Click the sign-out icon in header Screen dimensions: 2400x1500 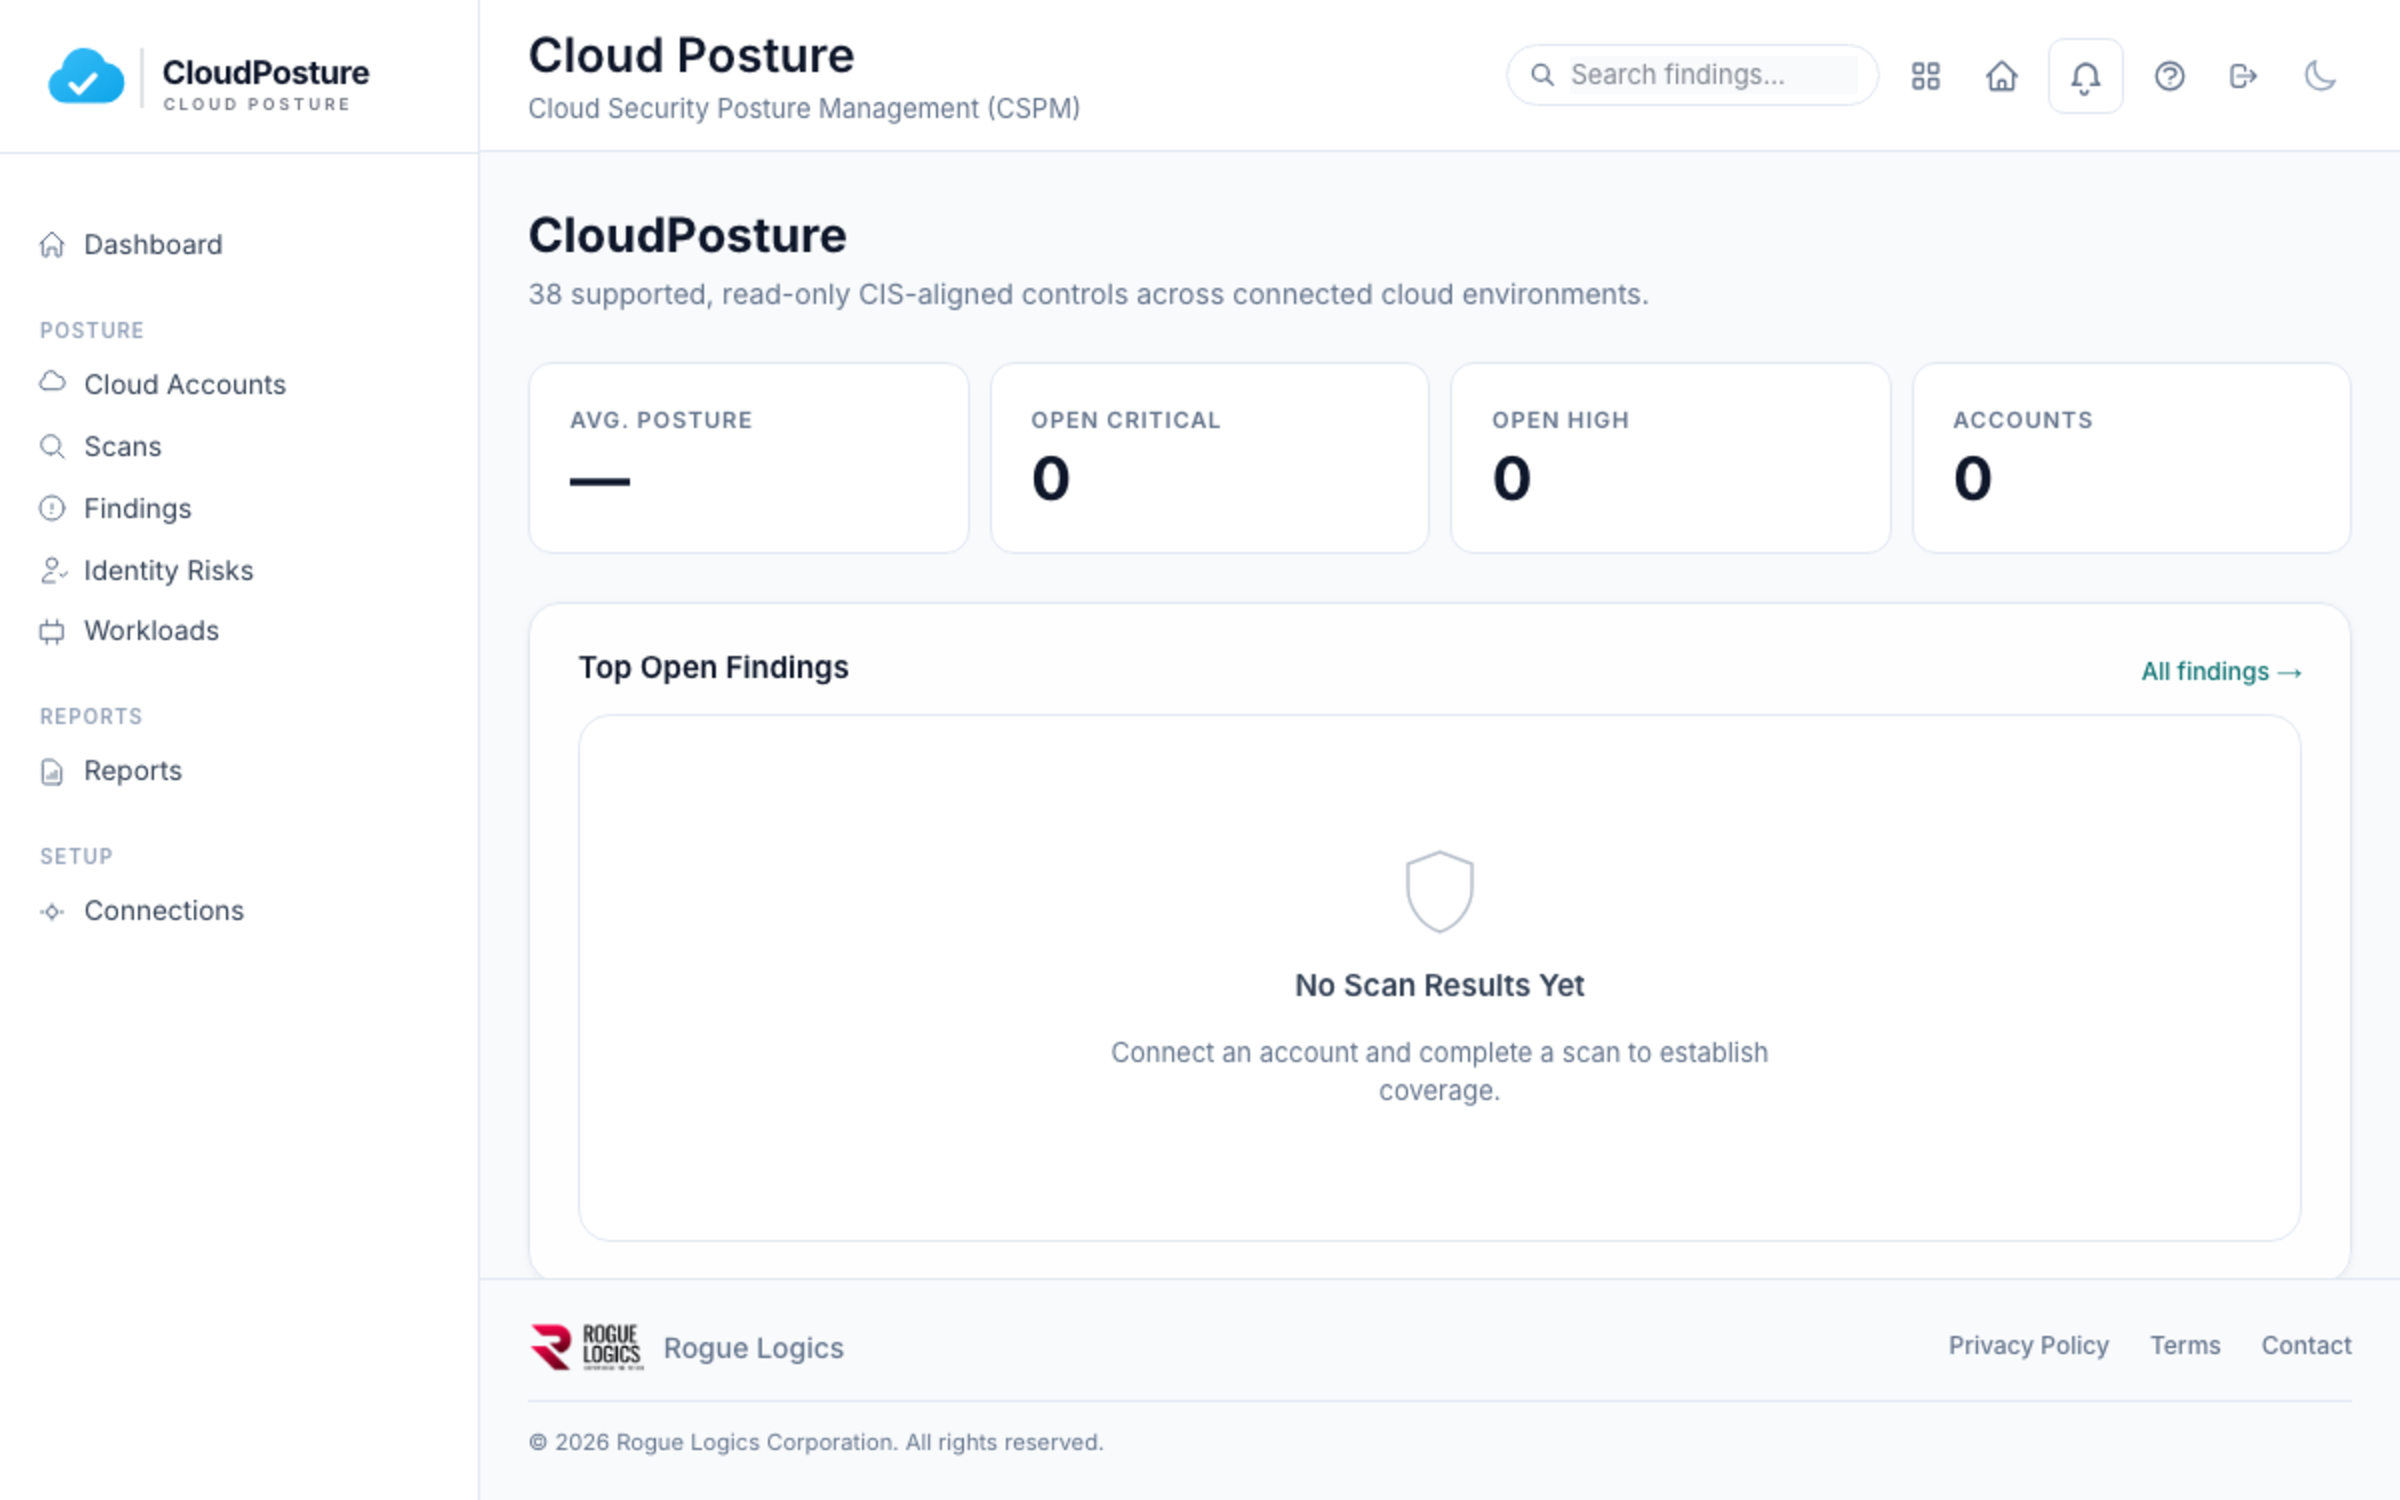coord(2243,76)
